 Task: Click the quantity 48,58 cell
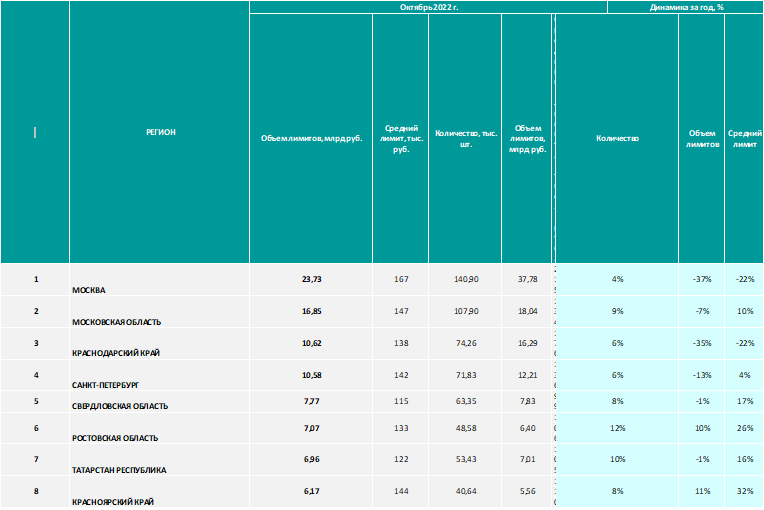tap(465, 428)
